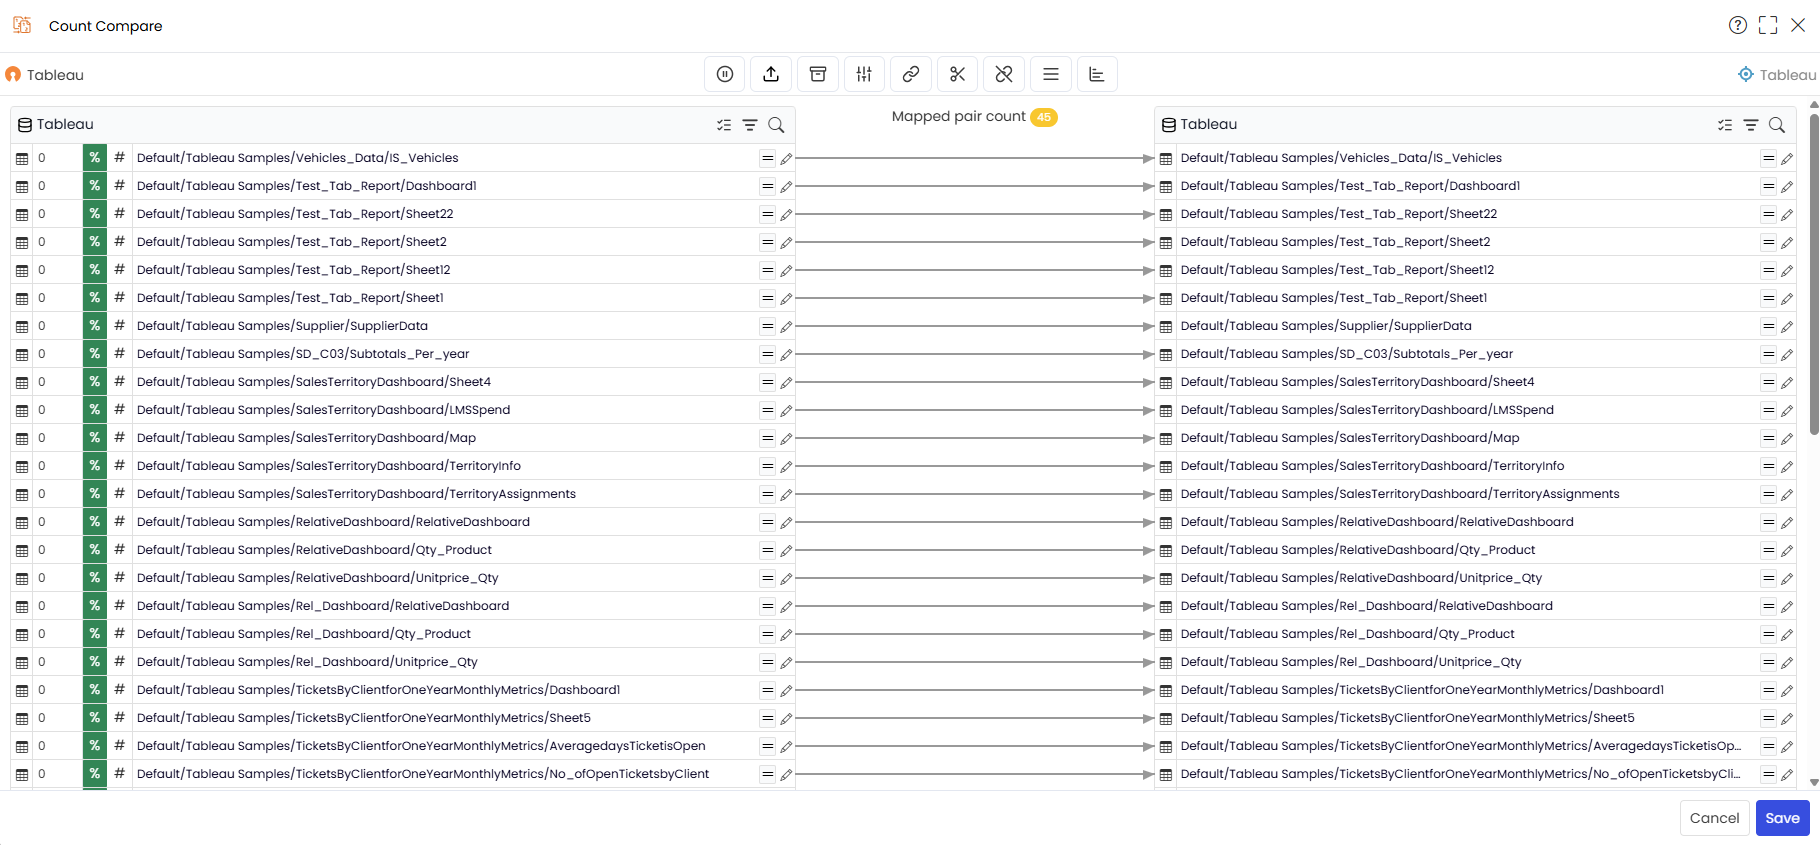
Task: Select left row AveragedaysTicketisOpen
Action: tap(403, 746)
